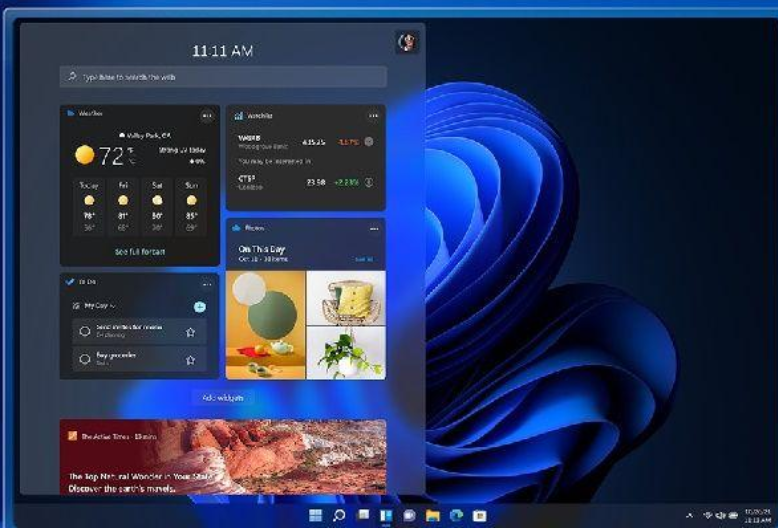Open the To Do widget options menu
Screen dimensions: 778x528
point(207,285)
